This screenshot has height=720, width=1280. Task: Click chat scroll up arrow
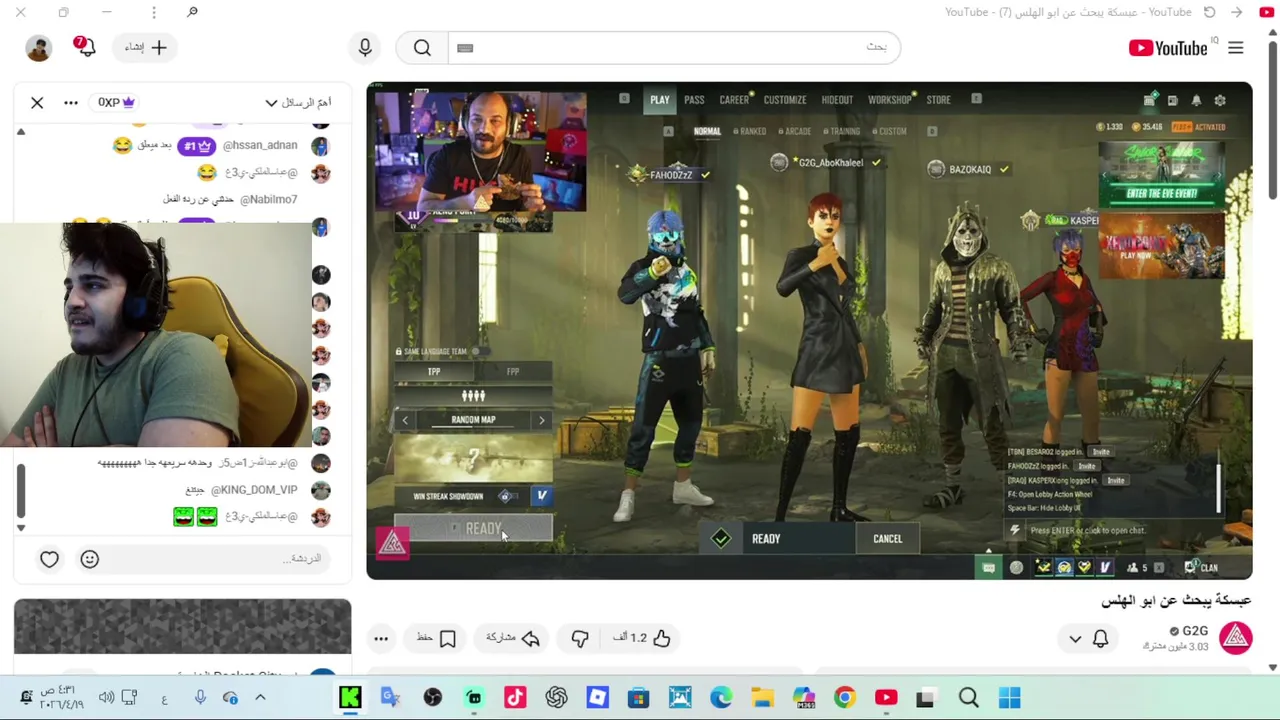(21, 131)
